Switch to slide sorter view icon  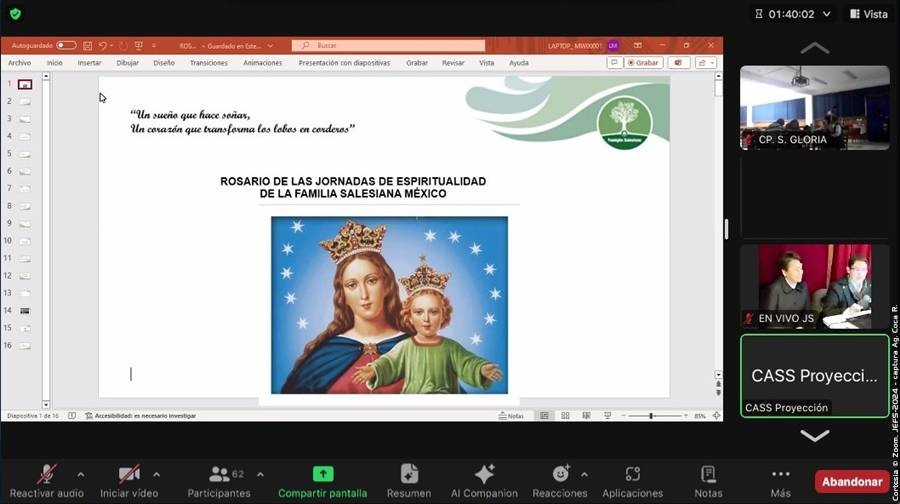[x=565, y=416]
